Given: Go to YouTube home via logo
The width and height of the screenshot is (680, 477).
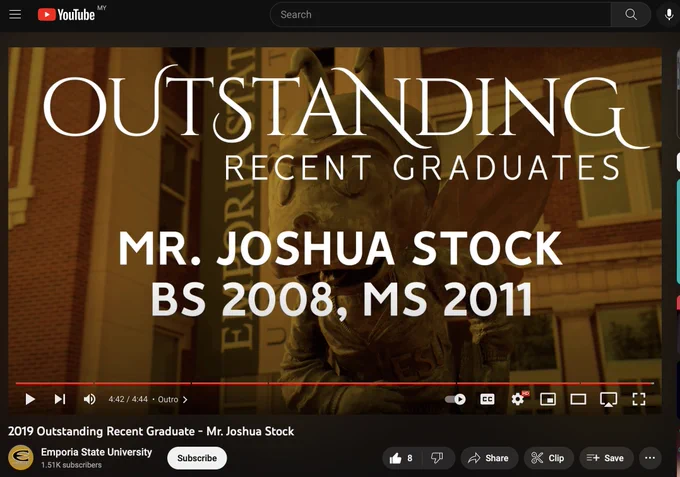Looking at the screenshot, I should tap(66, 15).
